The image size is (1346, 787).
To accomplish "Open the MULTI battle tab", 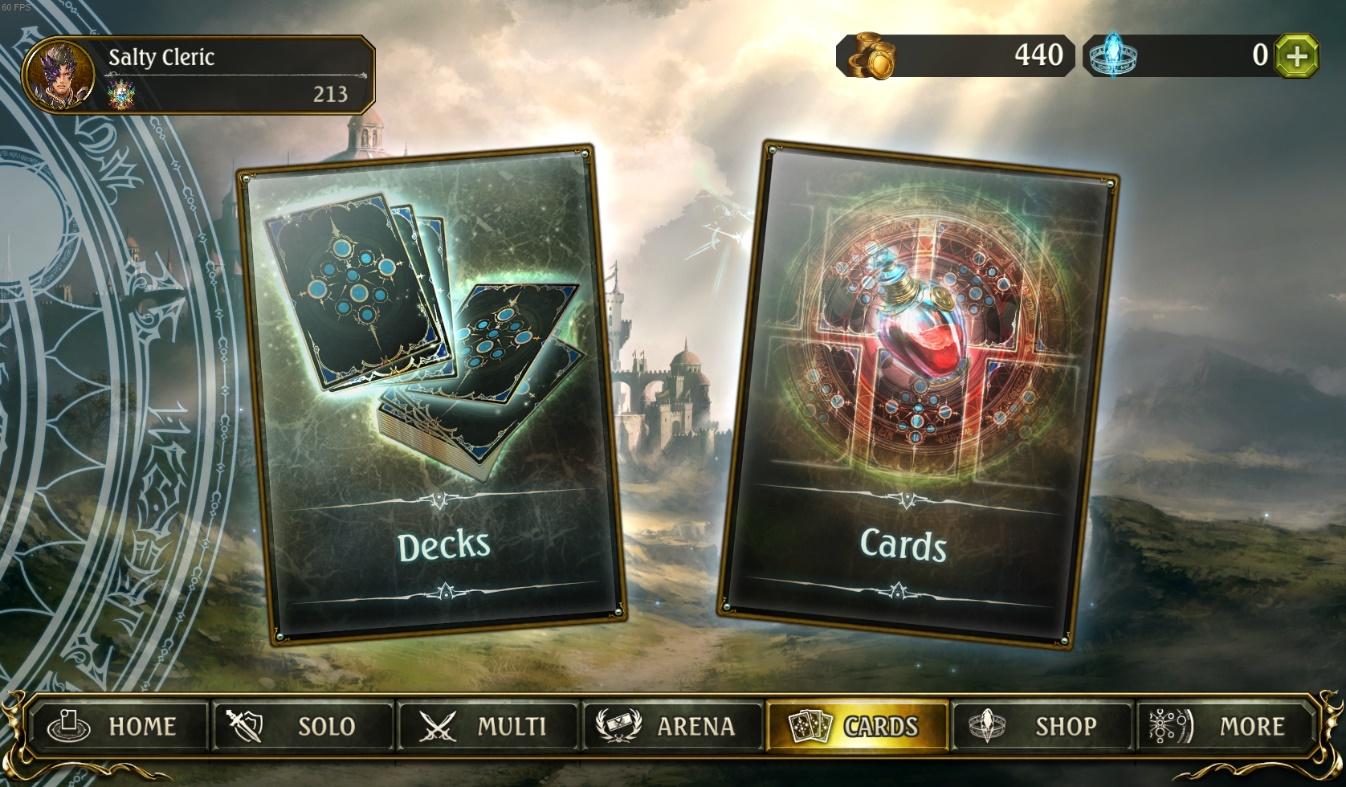I will tap(489, 726).
